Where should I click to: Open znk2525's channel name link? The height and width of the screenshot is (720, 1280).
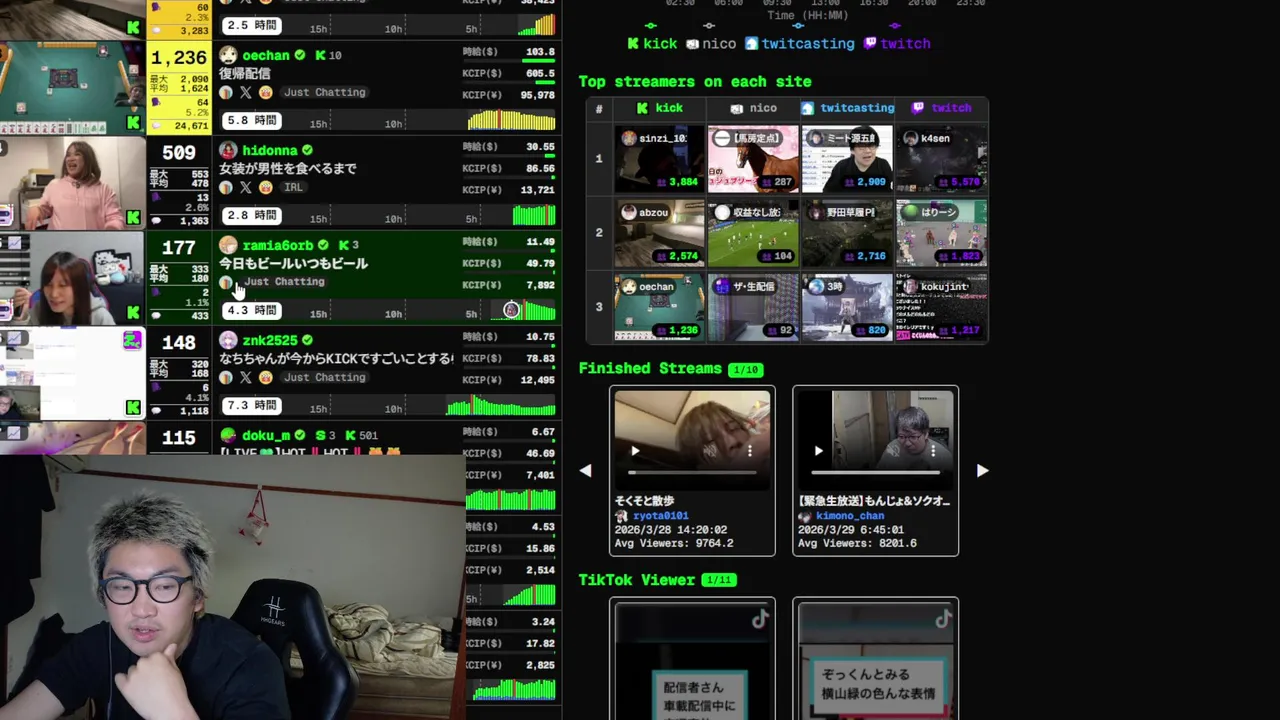point(270,341)
